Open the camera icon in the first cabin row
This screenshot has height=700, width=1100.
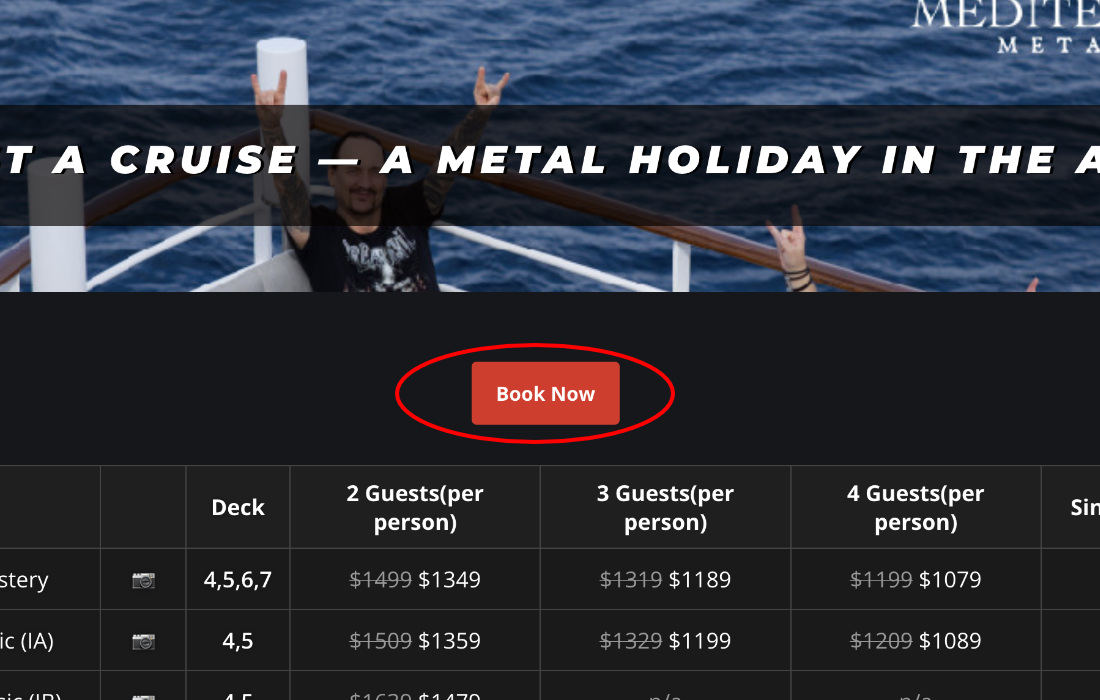point(143,580)
